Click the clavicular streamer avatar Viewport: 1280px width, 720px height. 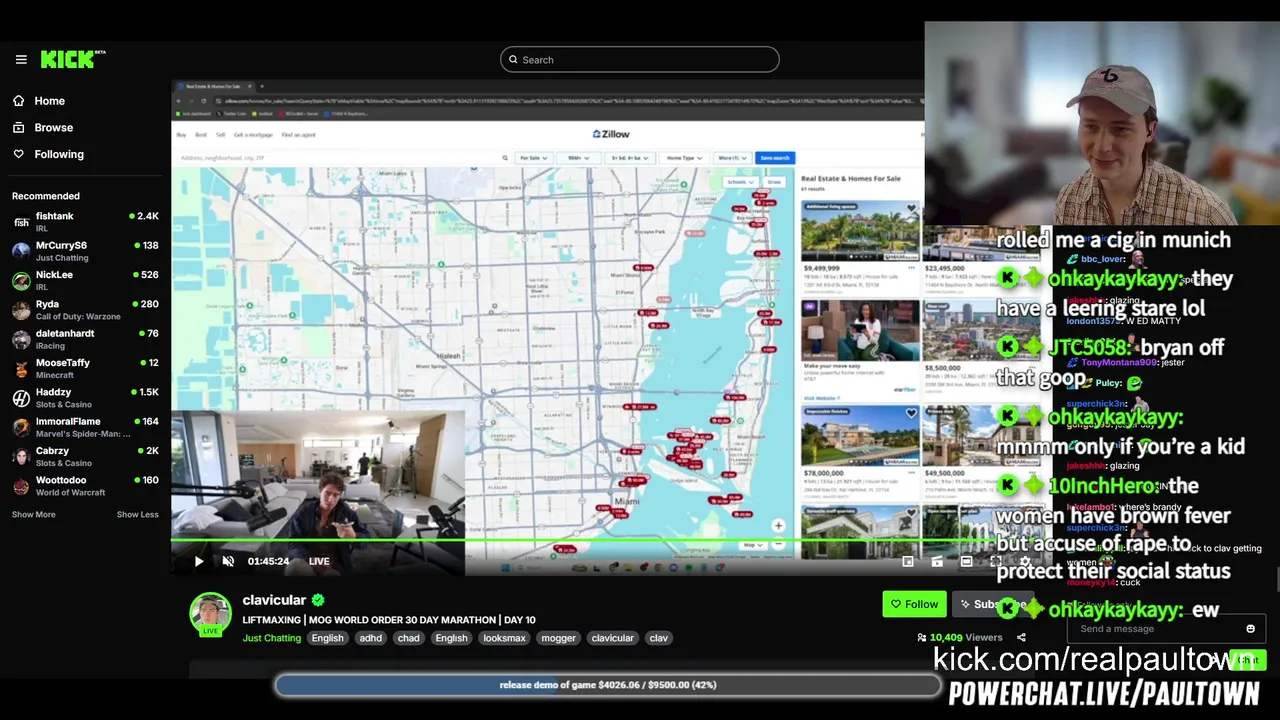click(x=211, y=612)
